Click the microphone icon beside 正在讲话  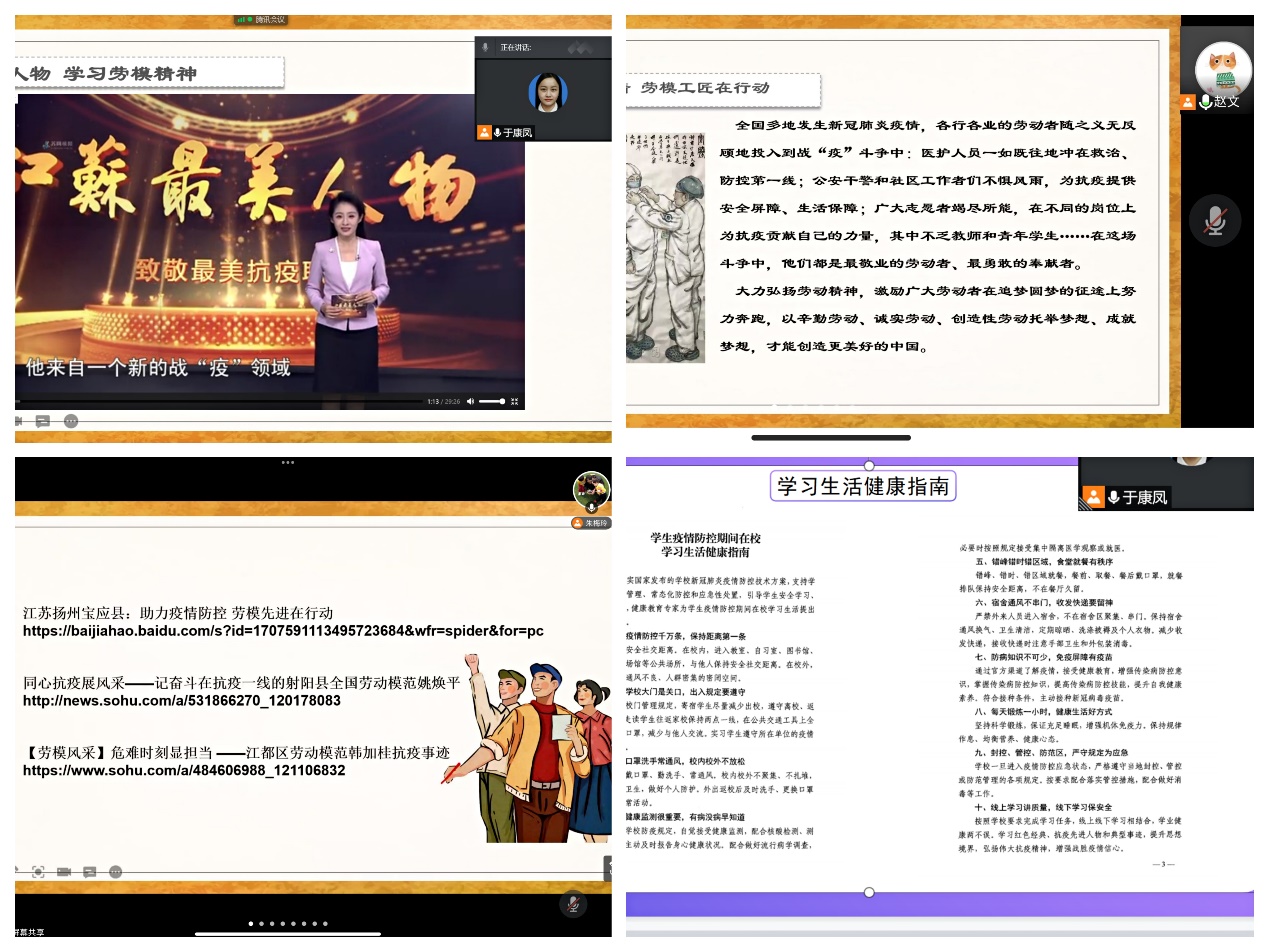[x=486, y=47]
